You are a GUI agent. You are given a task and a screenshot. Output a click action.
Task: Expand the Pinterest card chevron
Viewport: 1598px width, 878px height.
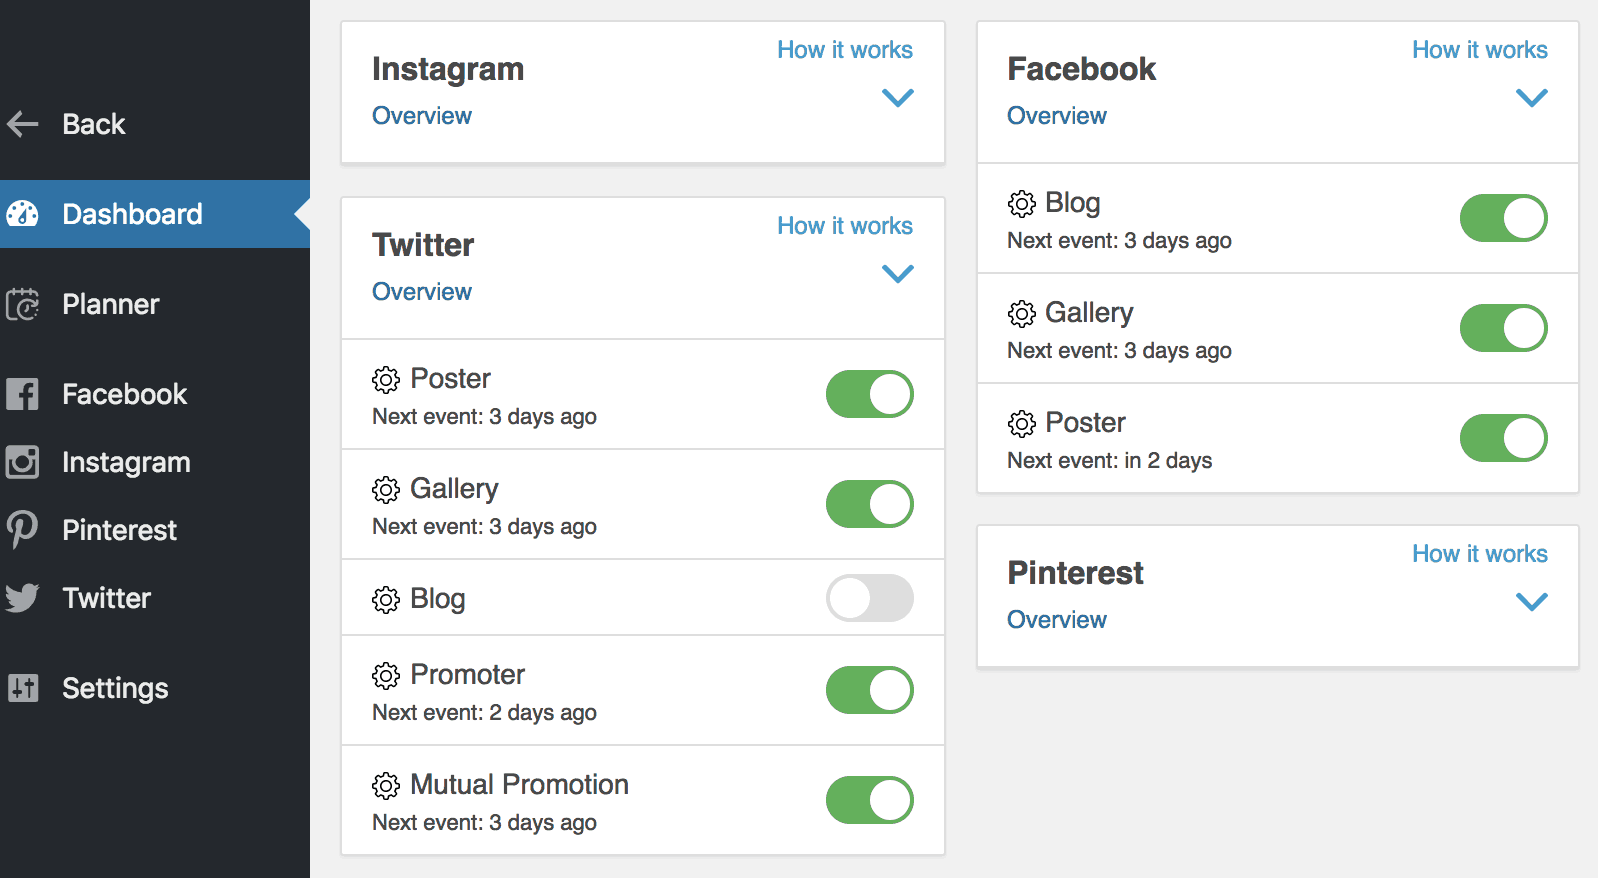1531,602
